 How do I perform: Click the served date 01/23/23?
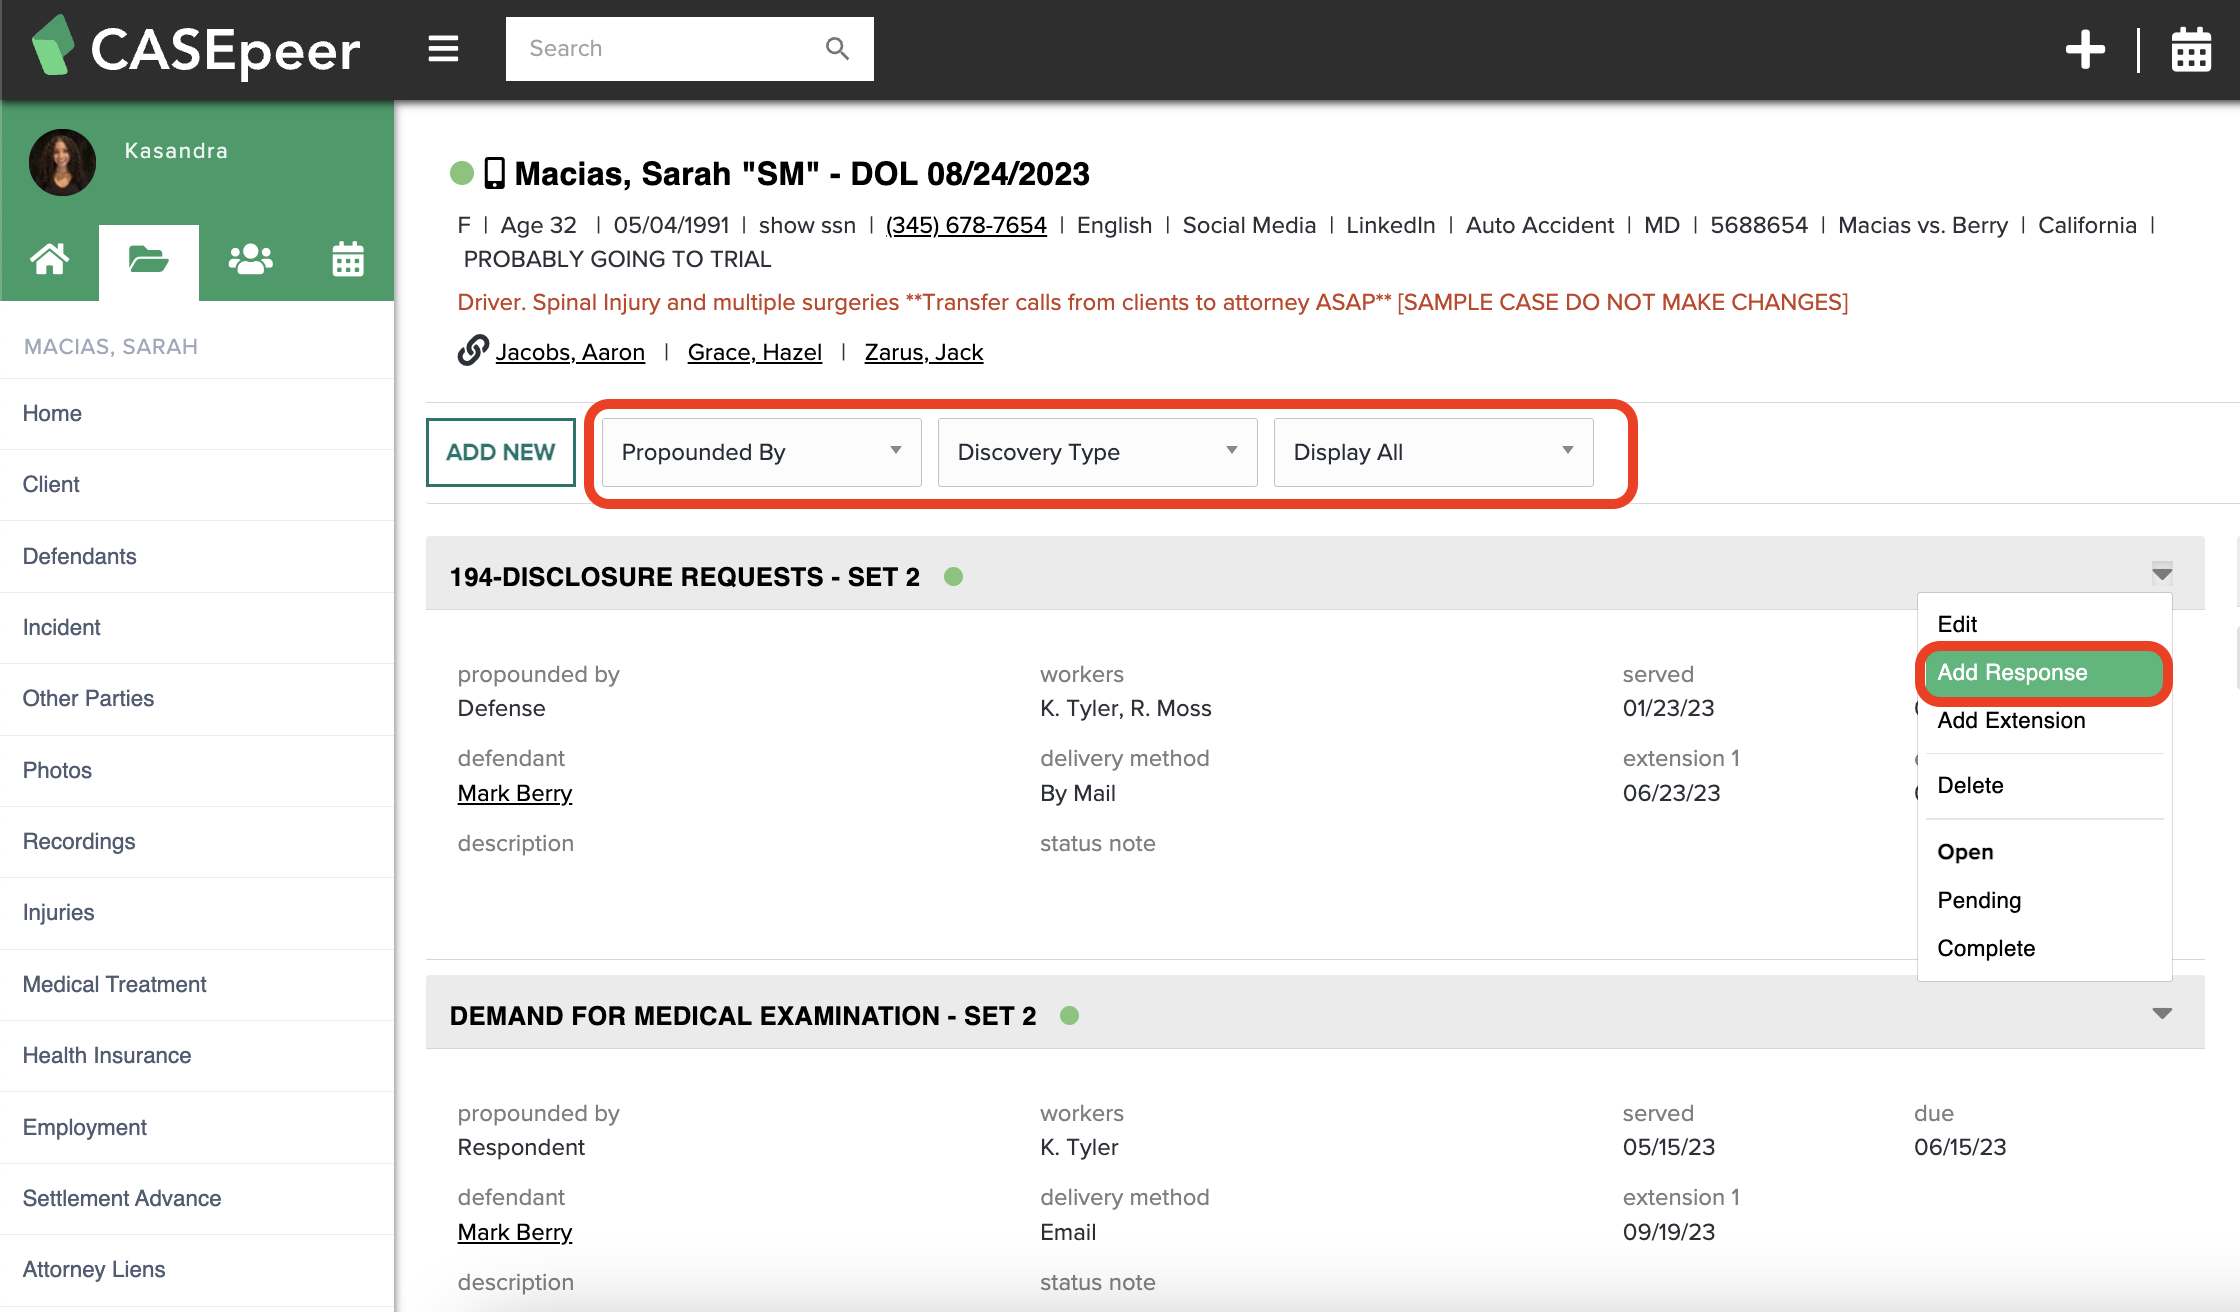click(x=1668, y=708)
